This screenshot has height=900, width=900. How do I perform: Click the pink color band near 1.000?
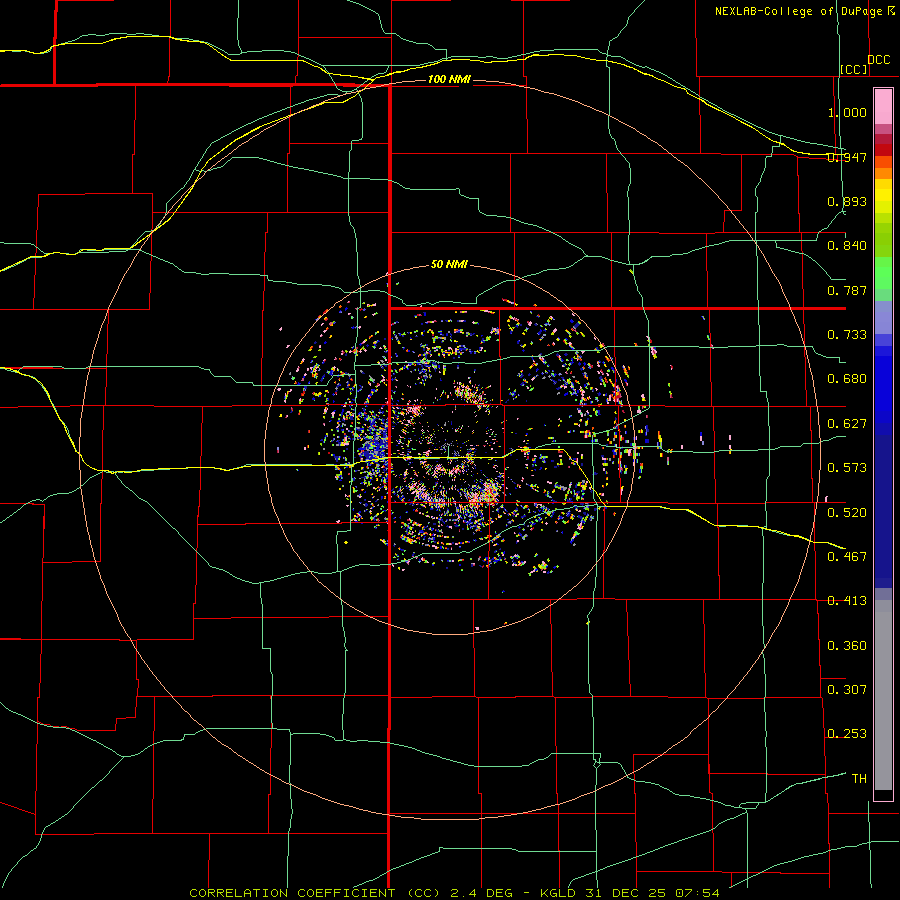(x=883, y=107)
